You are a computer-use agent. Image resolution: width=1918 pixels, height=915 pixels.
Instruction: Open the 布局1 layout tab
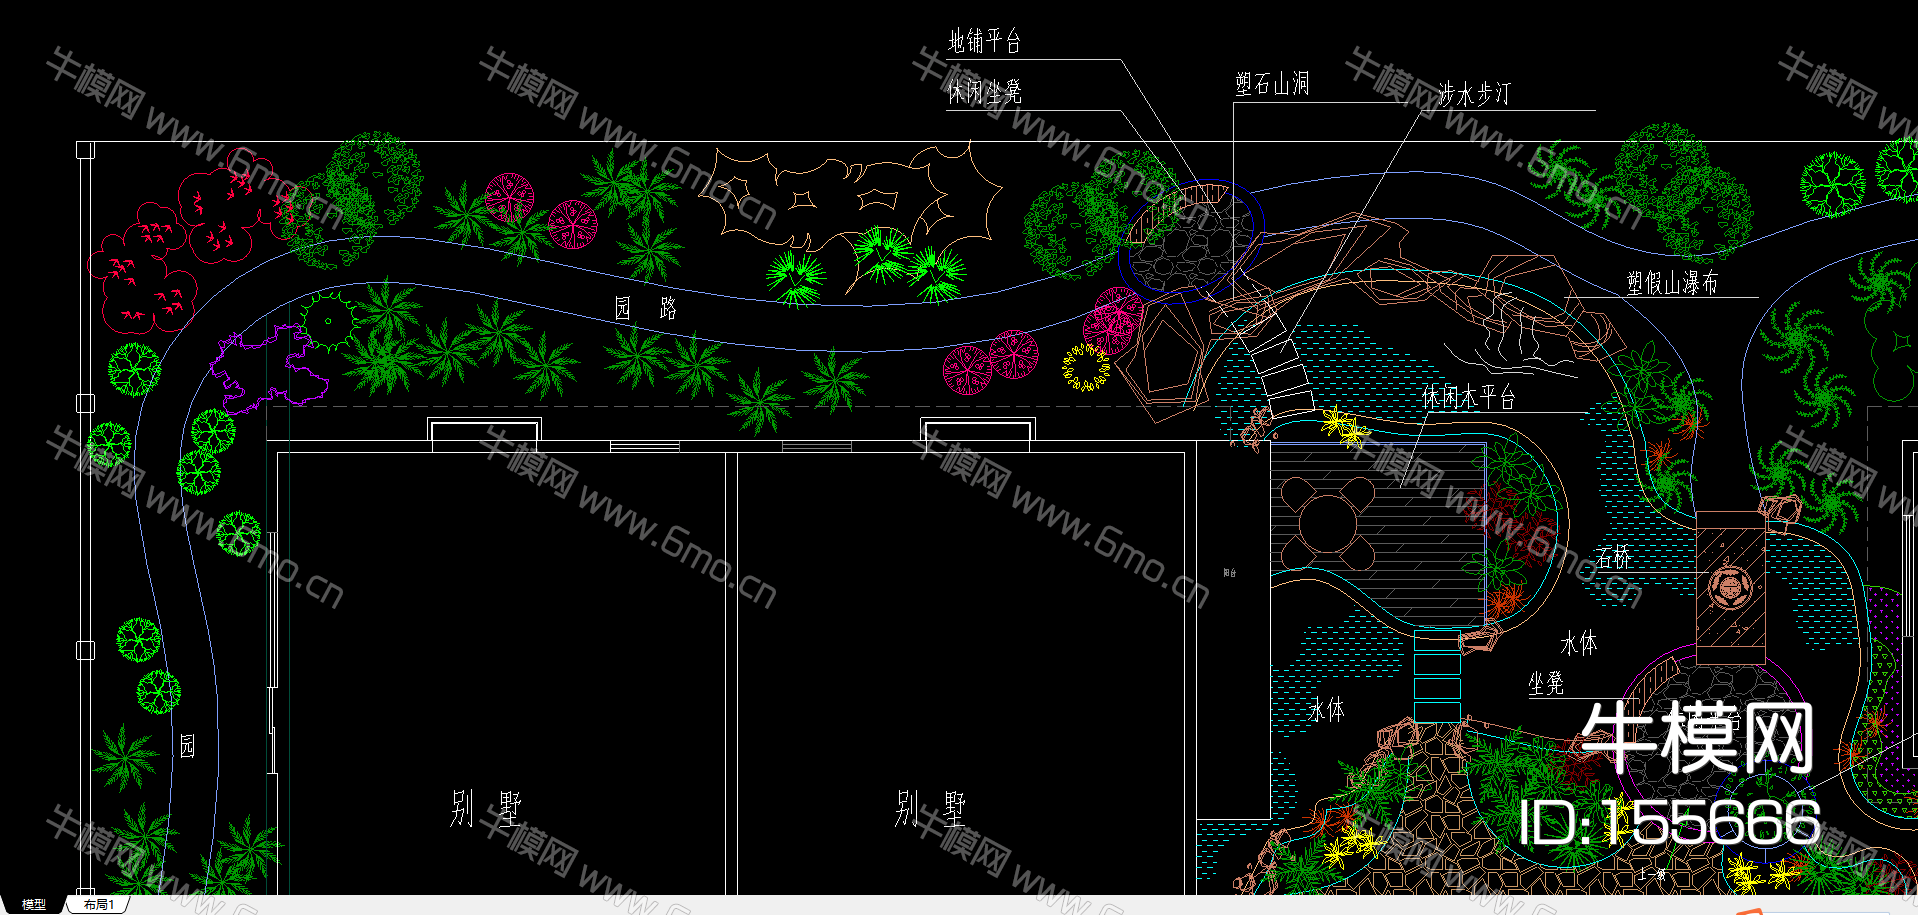coord(99,904)
